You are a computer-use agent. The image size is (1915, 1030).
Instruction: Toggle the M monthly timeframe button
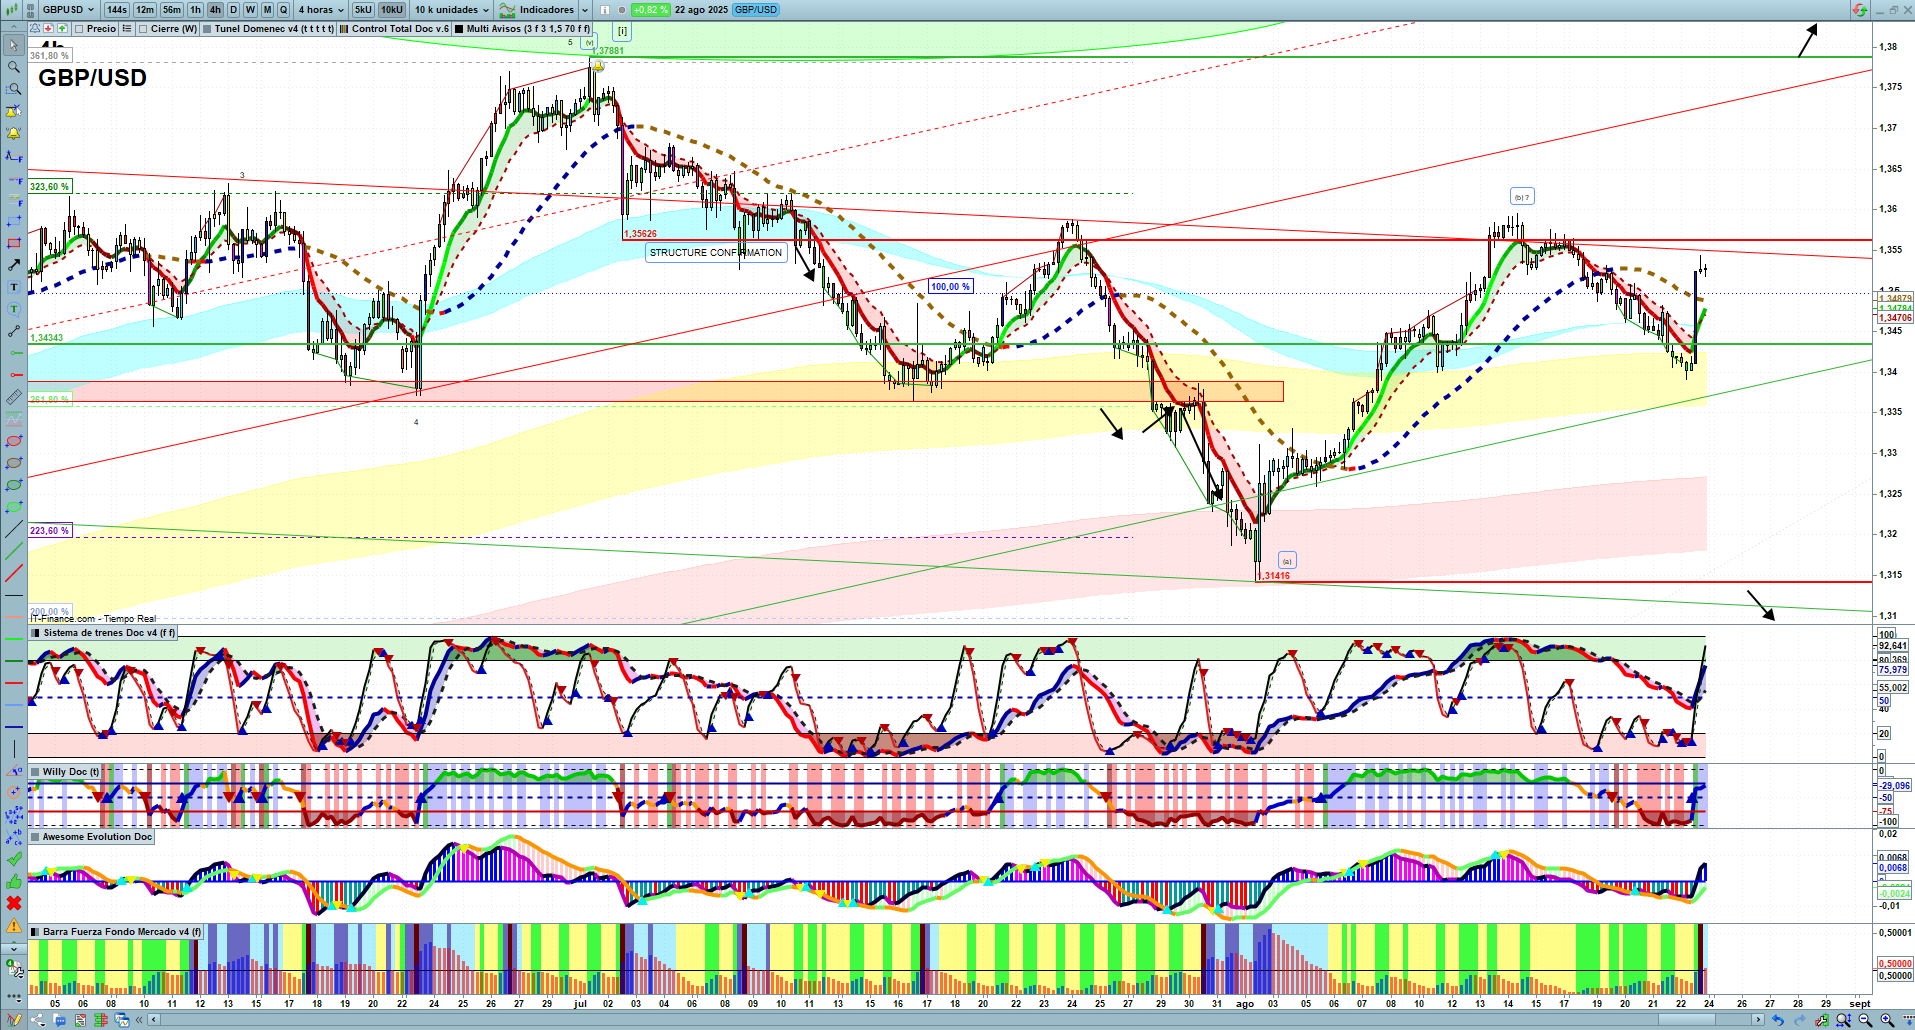click(267, 10)
